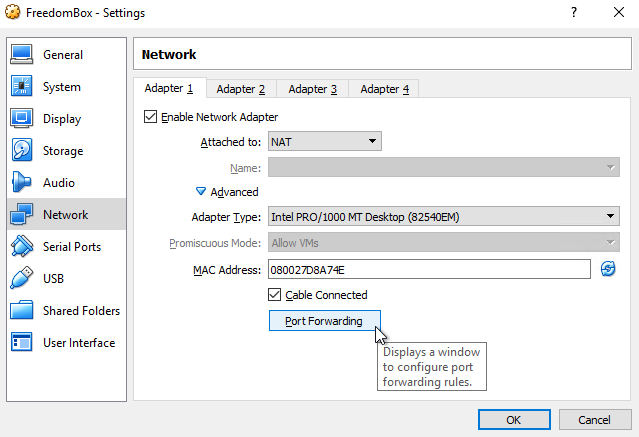Click the Network page heading
639x437 pixels.
[x=169, y=54]
